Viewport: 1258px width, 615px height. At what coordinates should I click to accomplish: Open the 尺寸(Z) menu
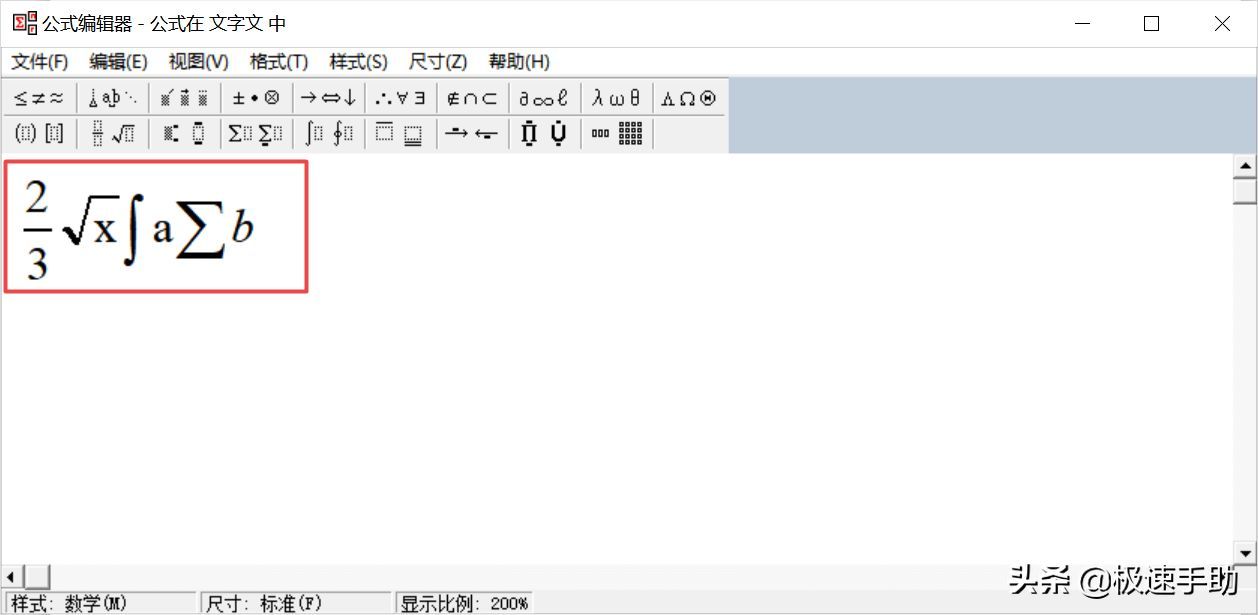pos(438,62)
